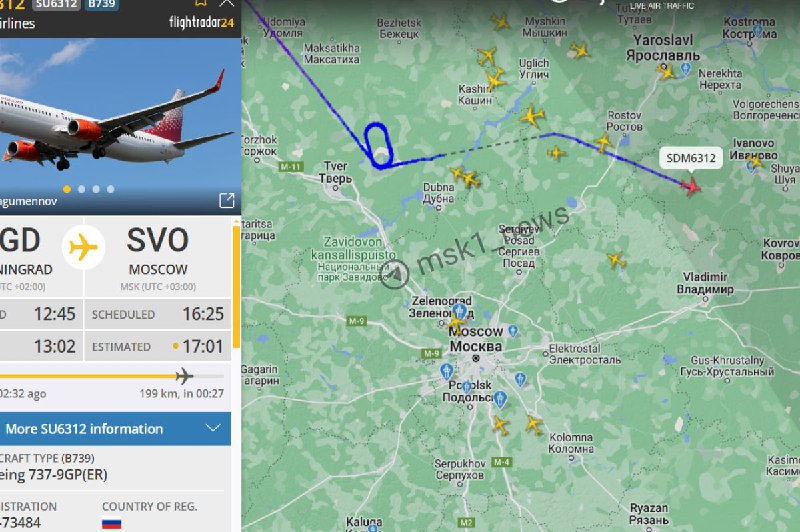Click the flight progress bar plane marker

(184, 376)
